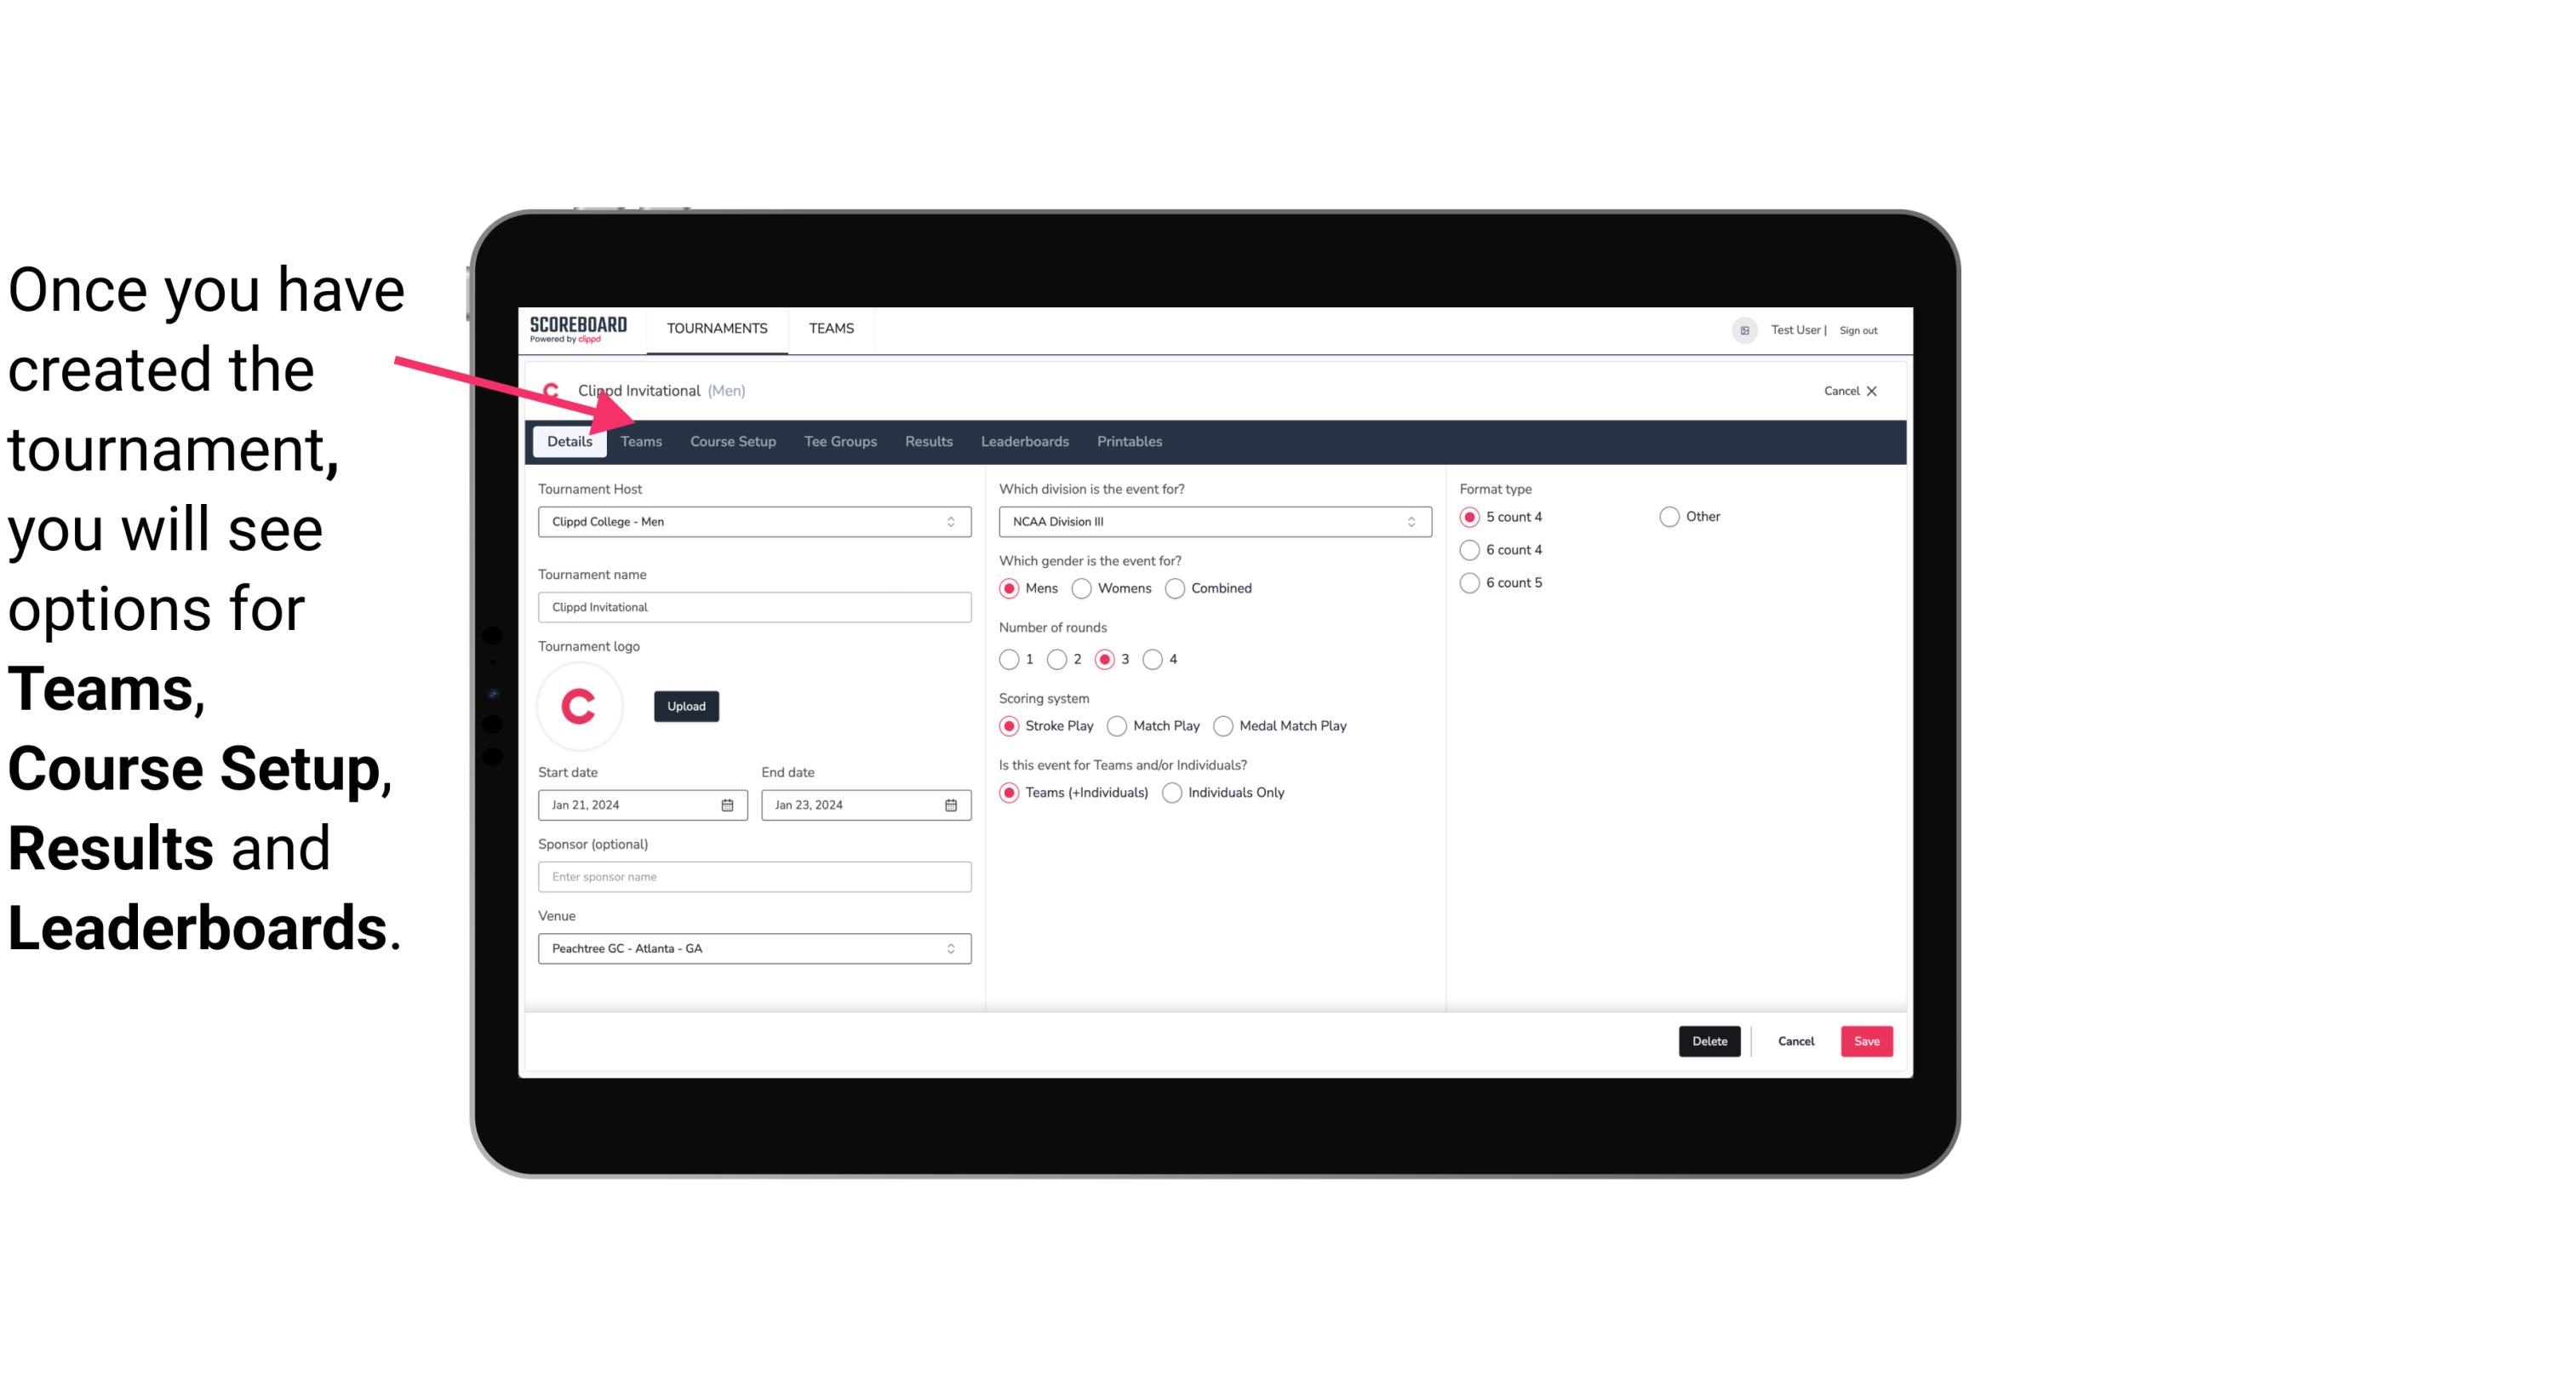Click the venue dropdown arrow
The image size is (2576, 1386).
click(953, 948)
